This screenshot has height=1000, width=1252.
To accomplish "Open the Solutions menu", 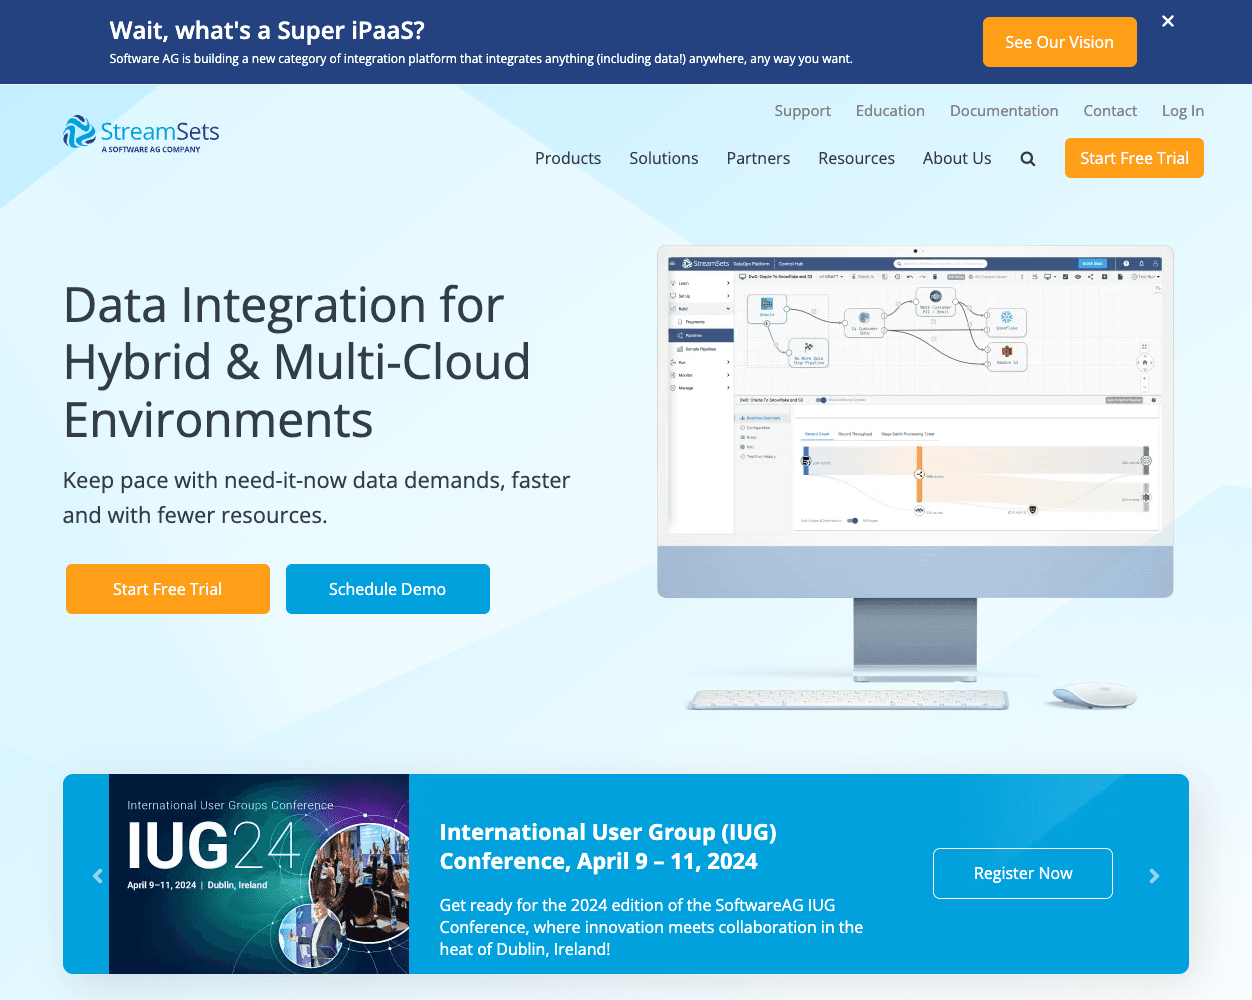I will tap(664, 158).
